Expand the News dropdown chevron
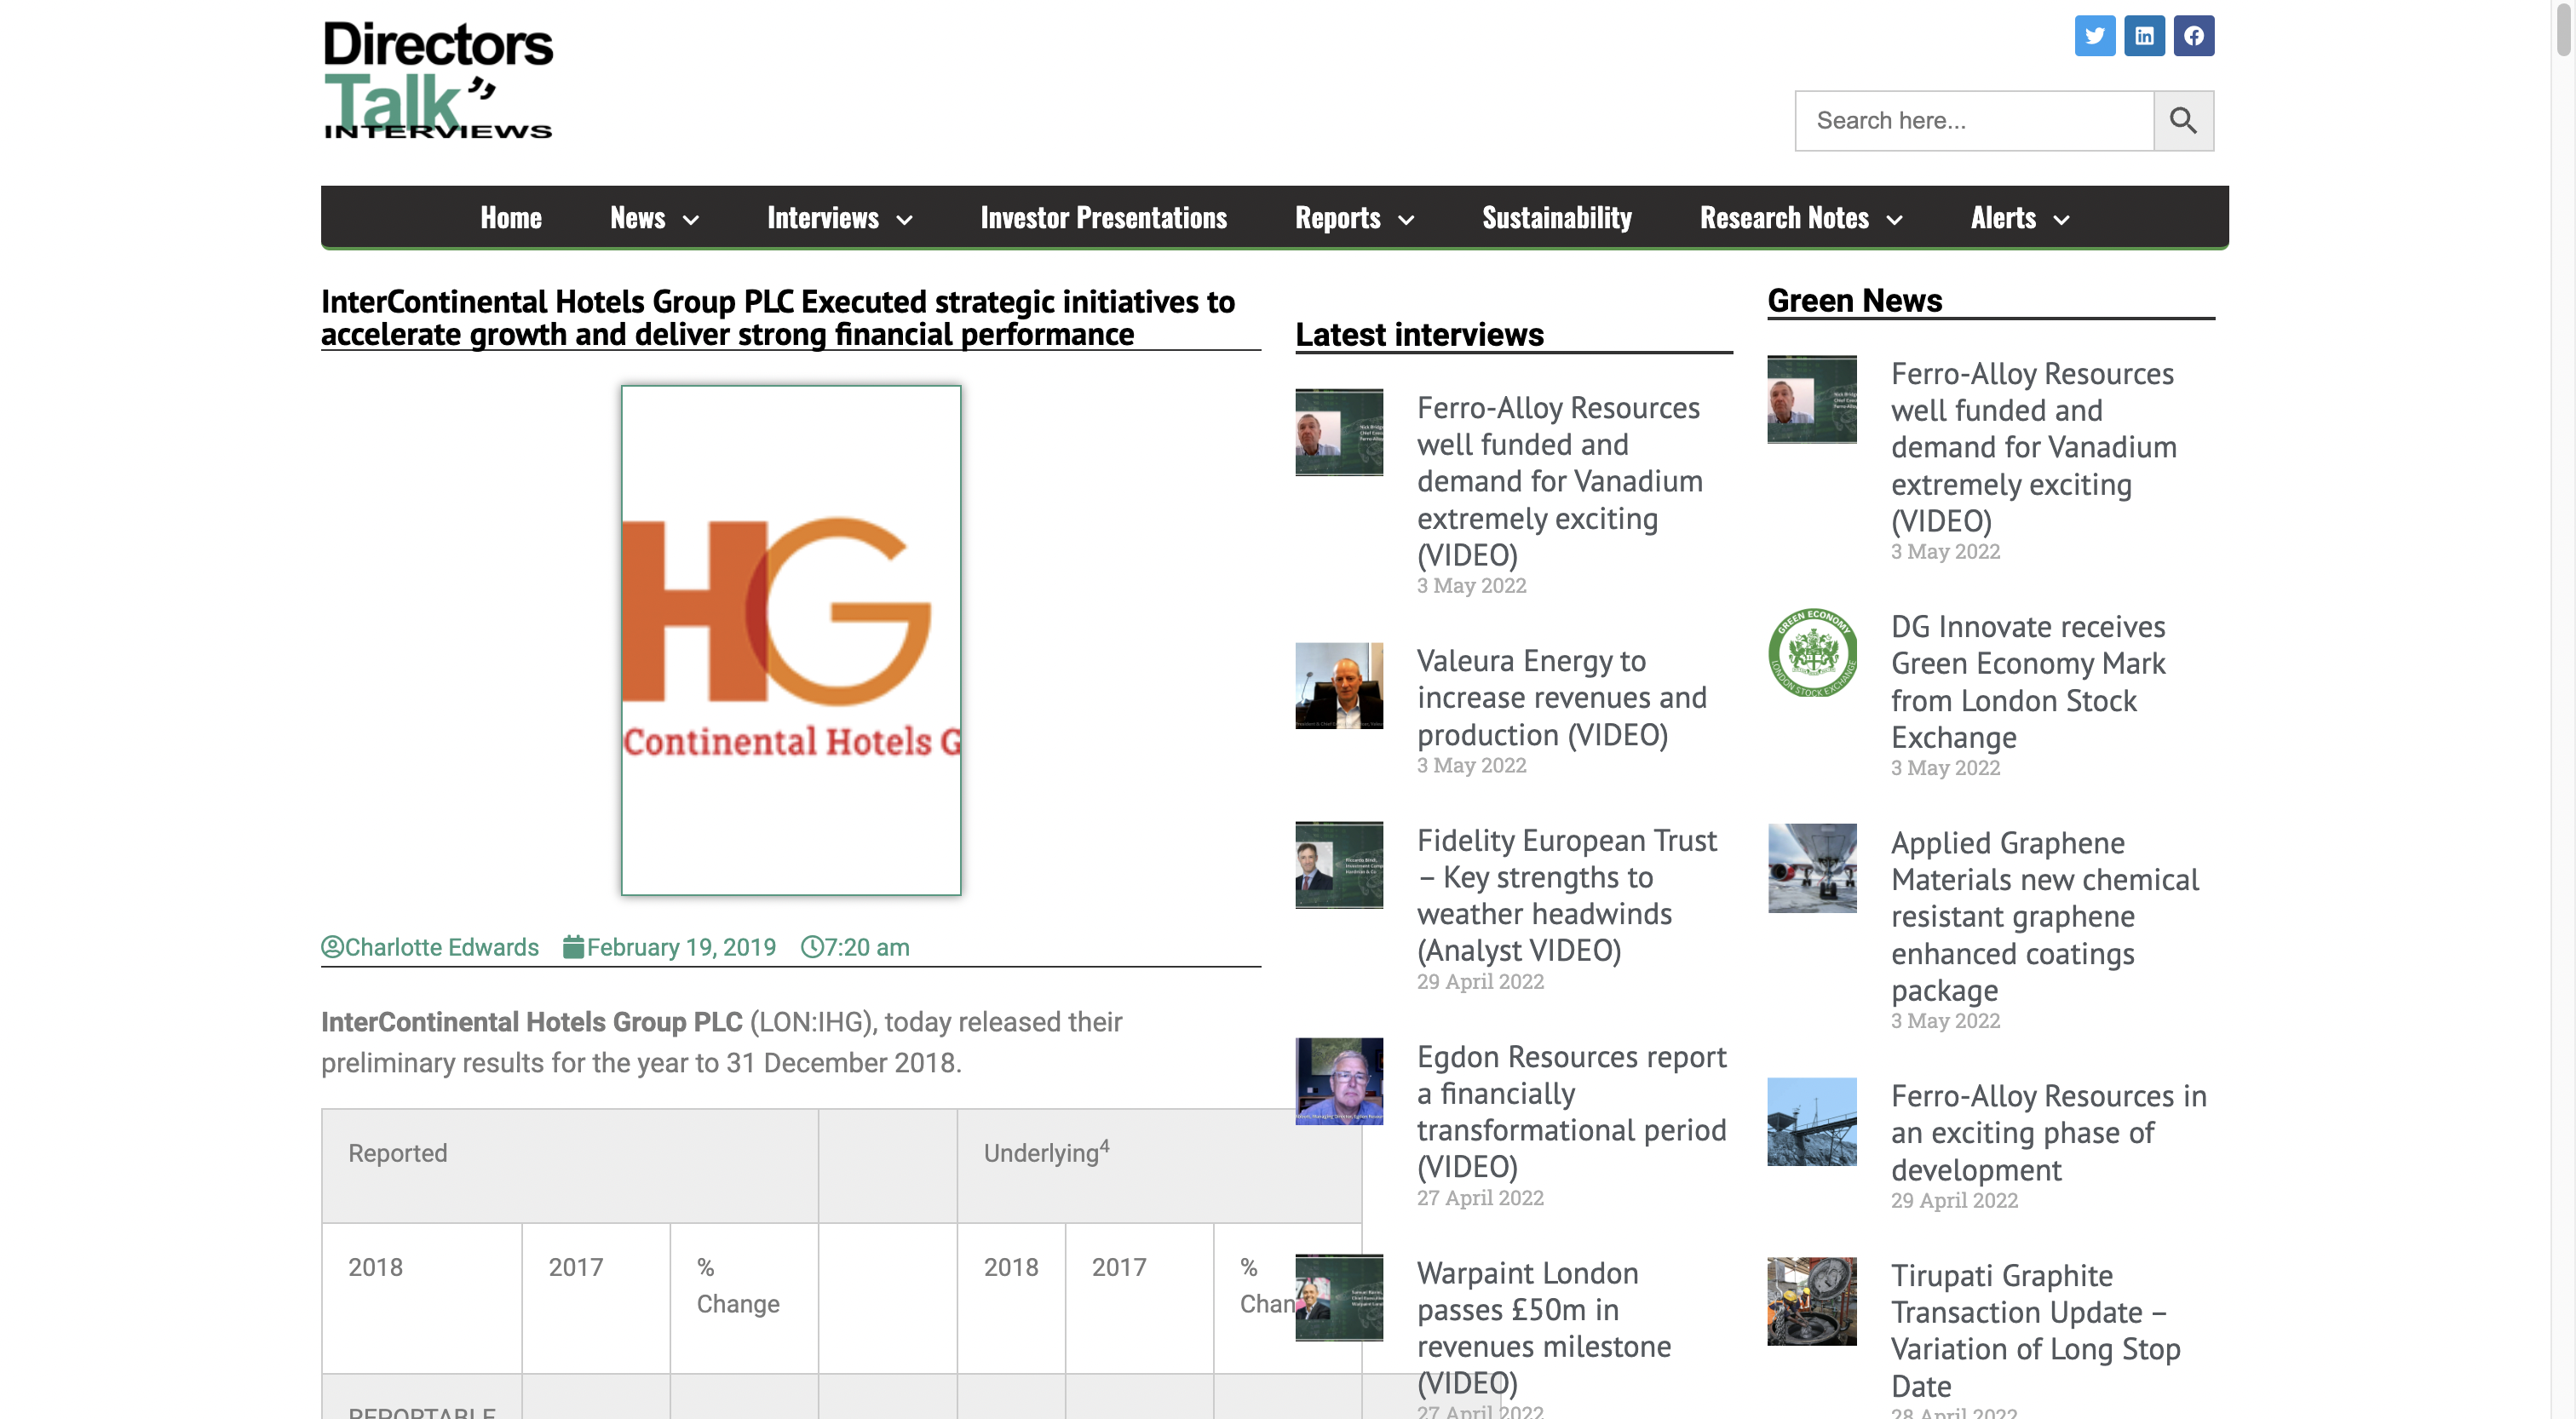 coord(691,220)
